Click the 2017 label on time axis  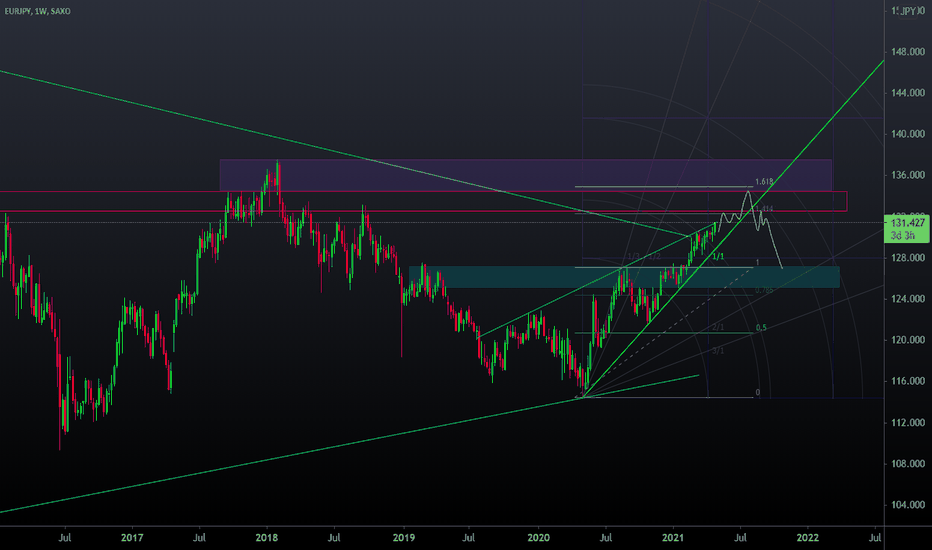[x=132, y=538]
